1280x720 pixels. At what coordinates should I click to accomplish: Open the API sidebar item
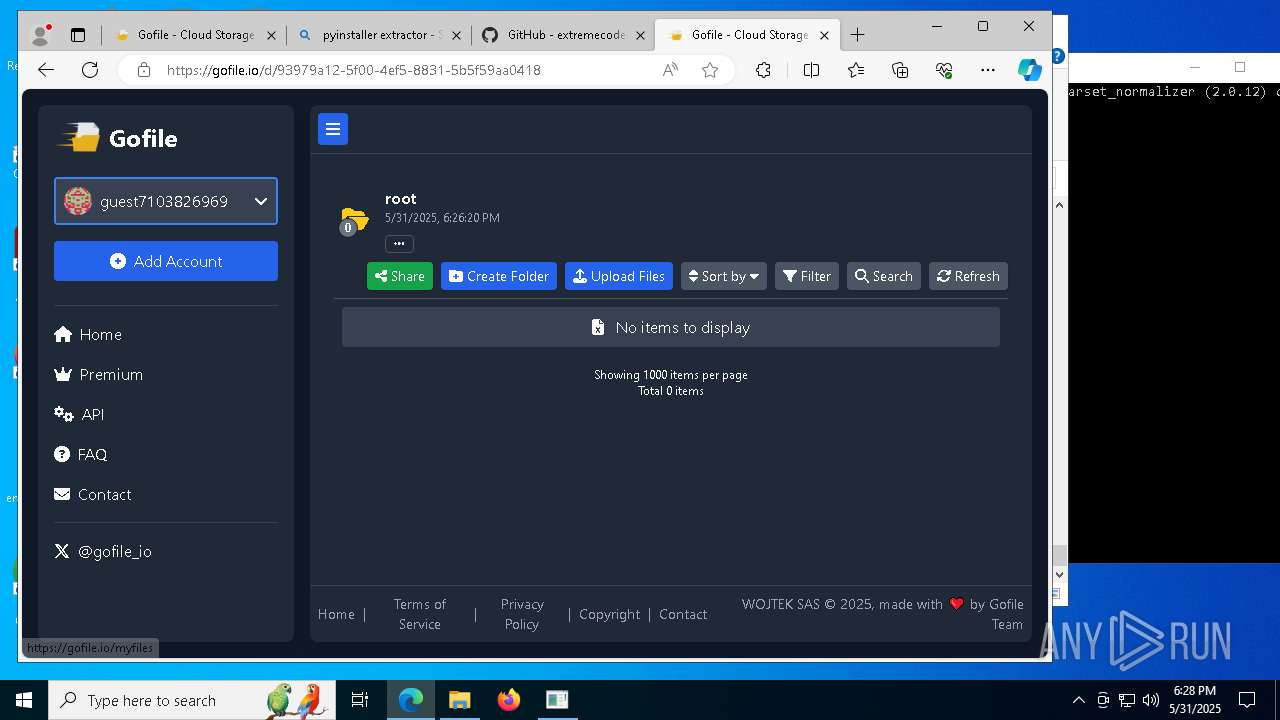tap(79, 414)
